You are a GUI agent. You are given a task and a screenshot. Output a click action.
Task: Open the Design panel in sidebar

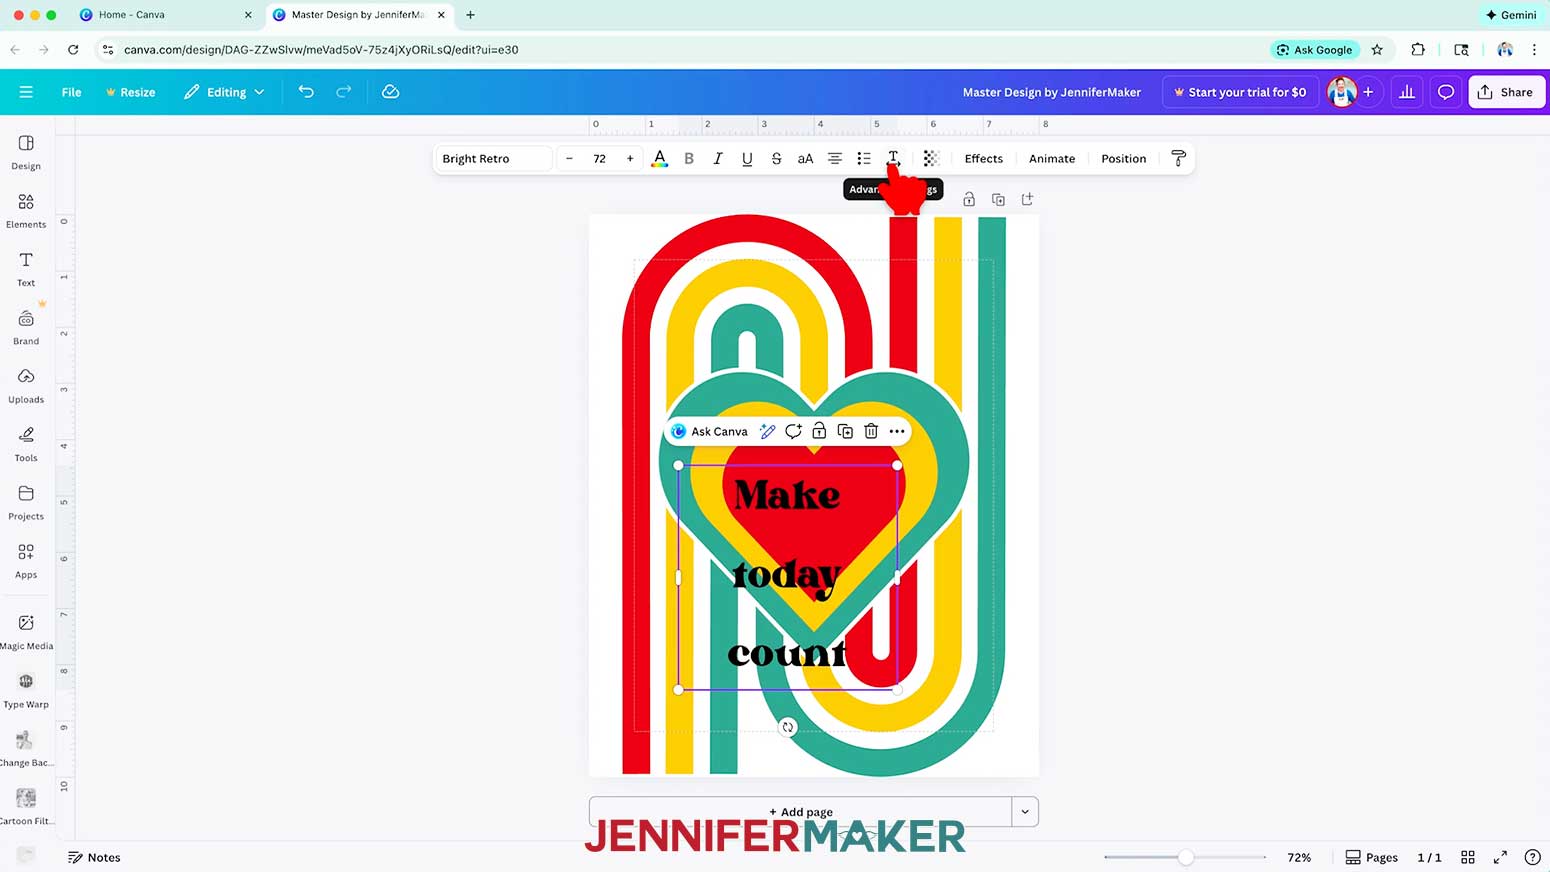point(26,153)
